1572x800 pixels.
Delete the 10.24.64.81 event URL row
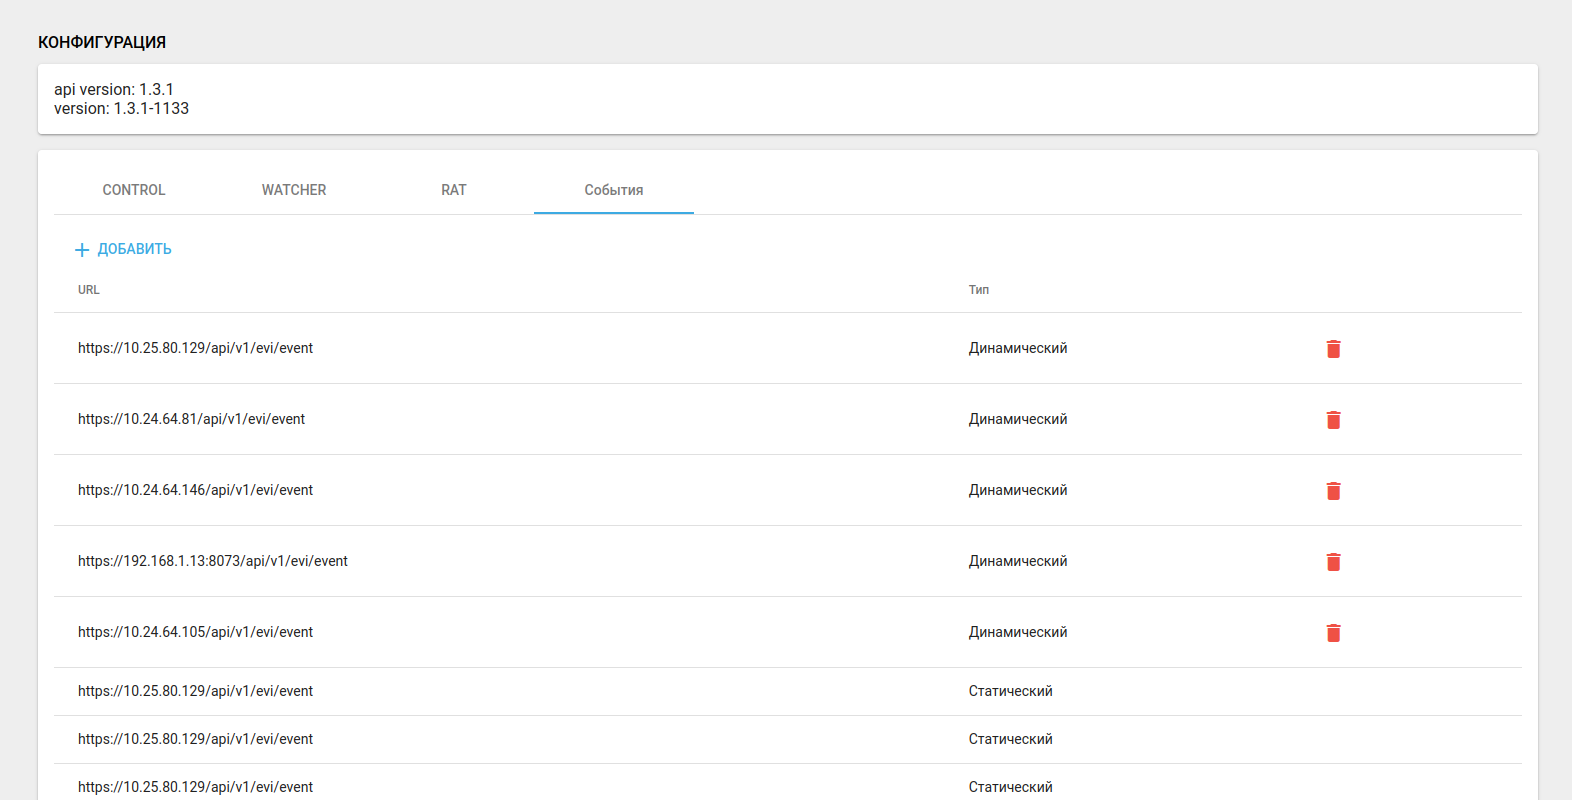(1333, 420)
